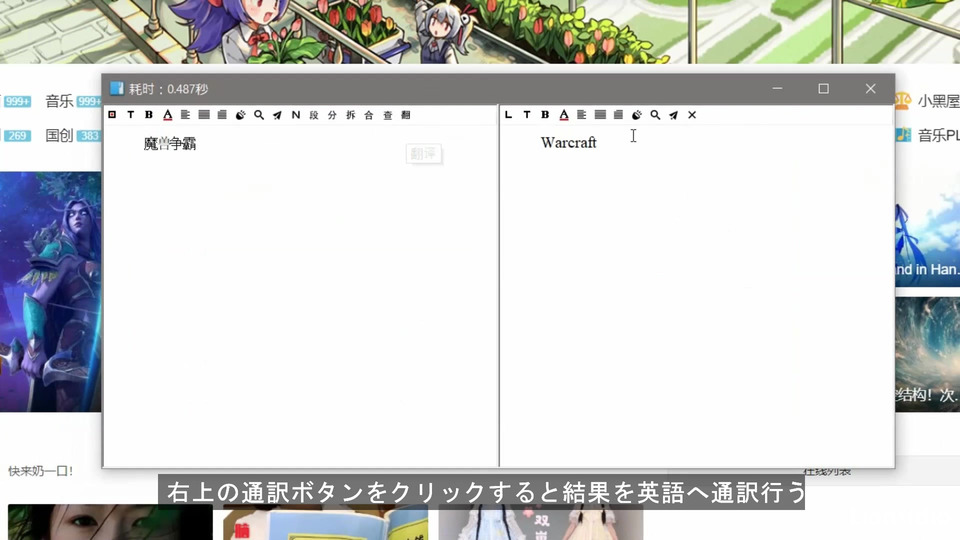The height and width of the screenshot is (540, 960).
Task: Minimize the 耗时 window
Action: [x=778, y=89]
